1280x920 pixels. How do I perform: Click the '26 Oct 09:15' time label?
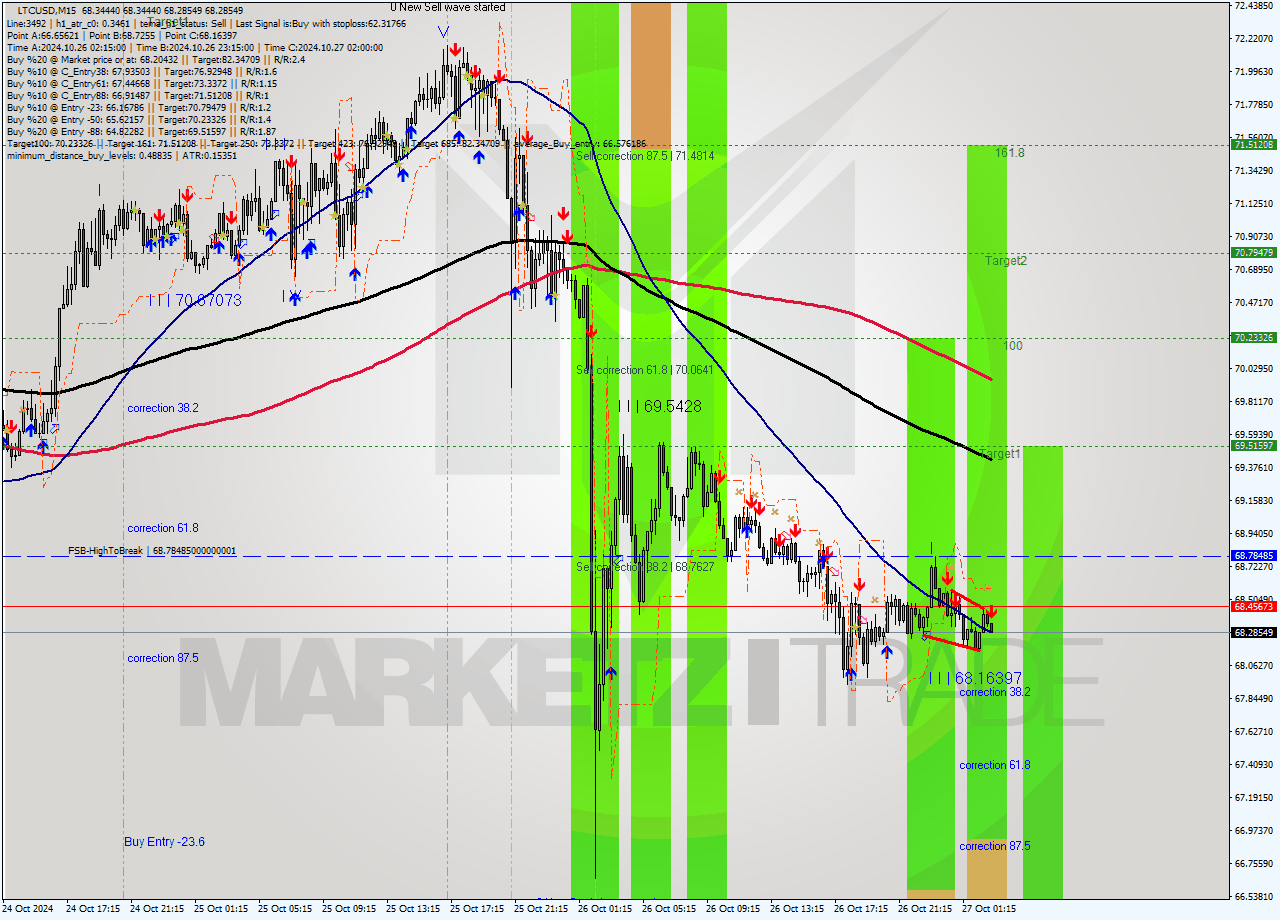(733, 909)
